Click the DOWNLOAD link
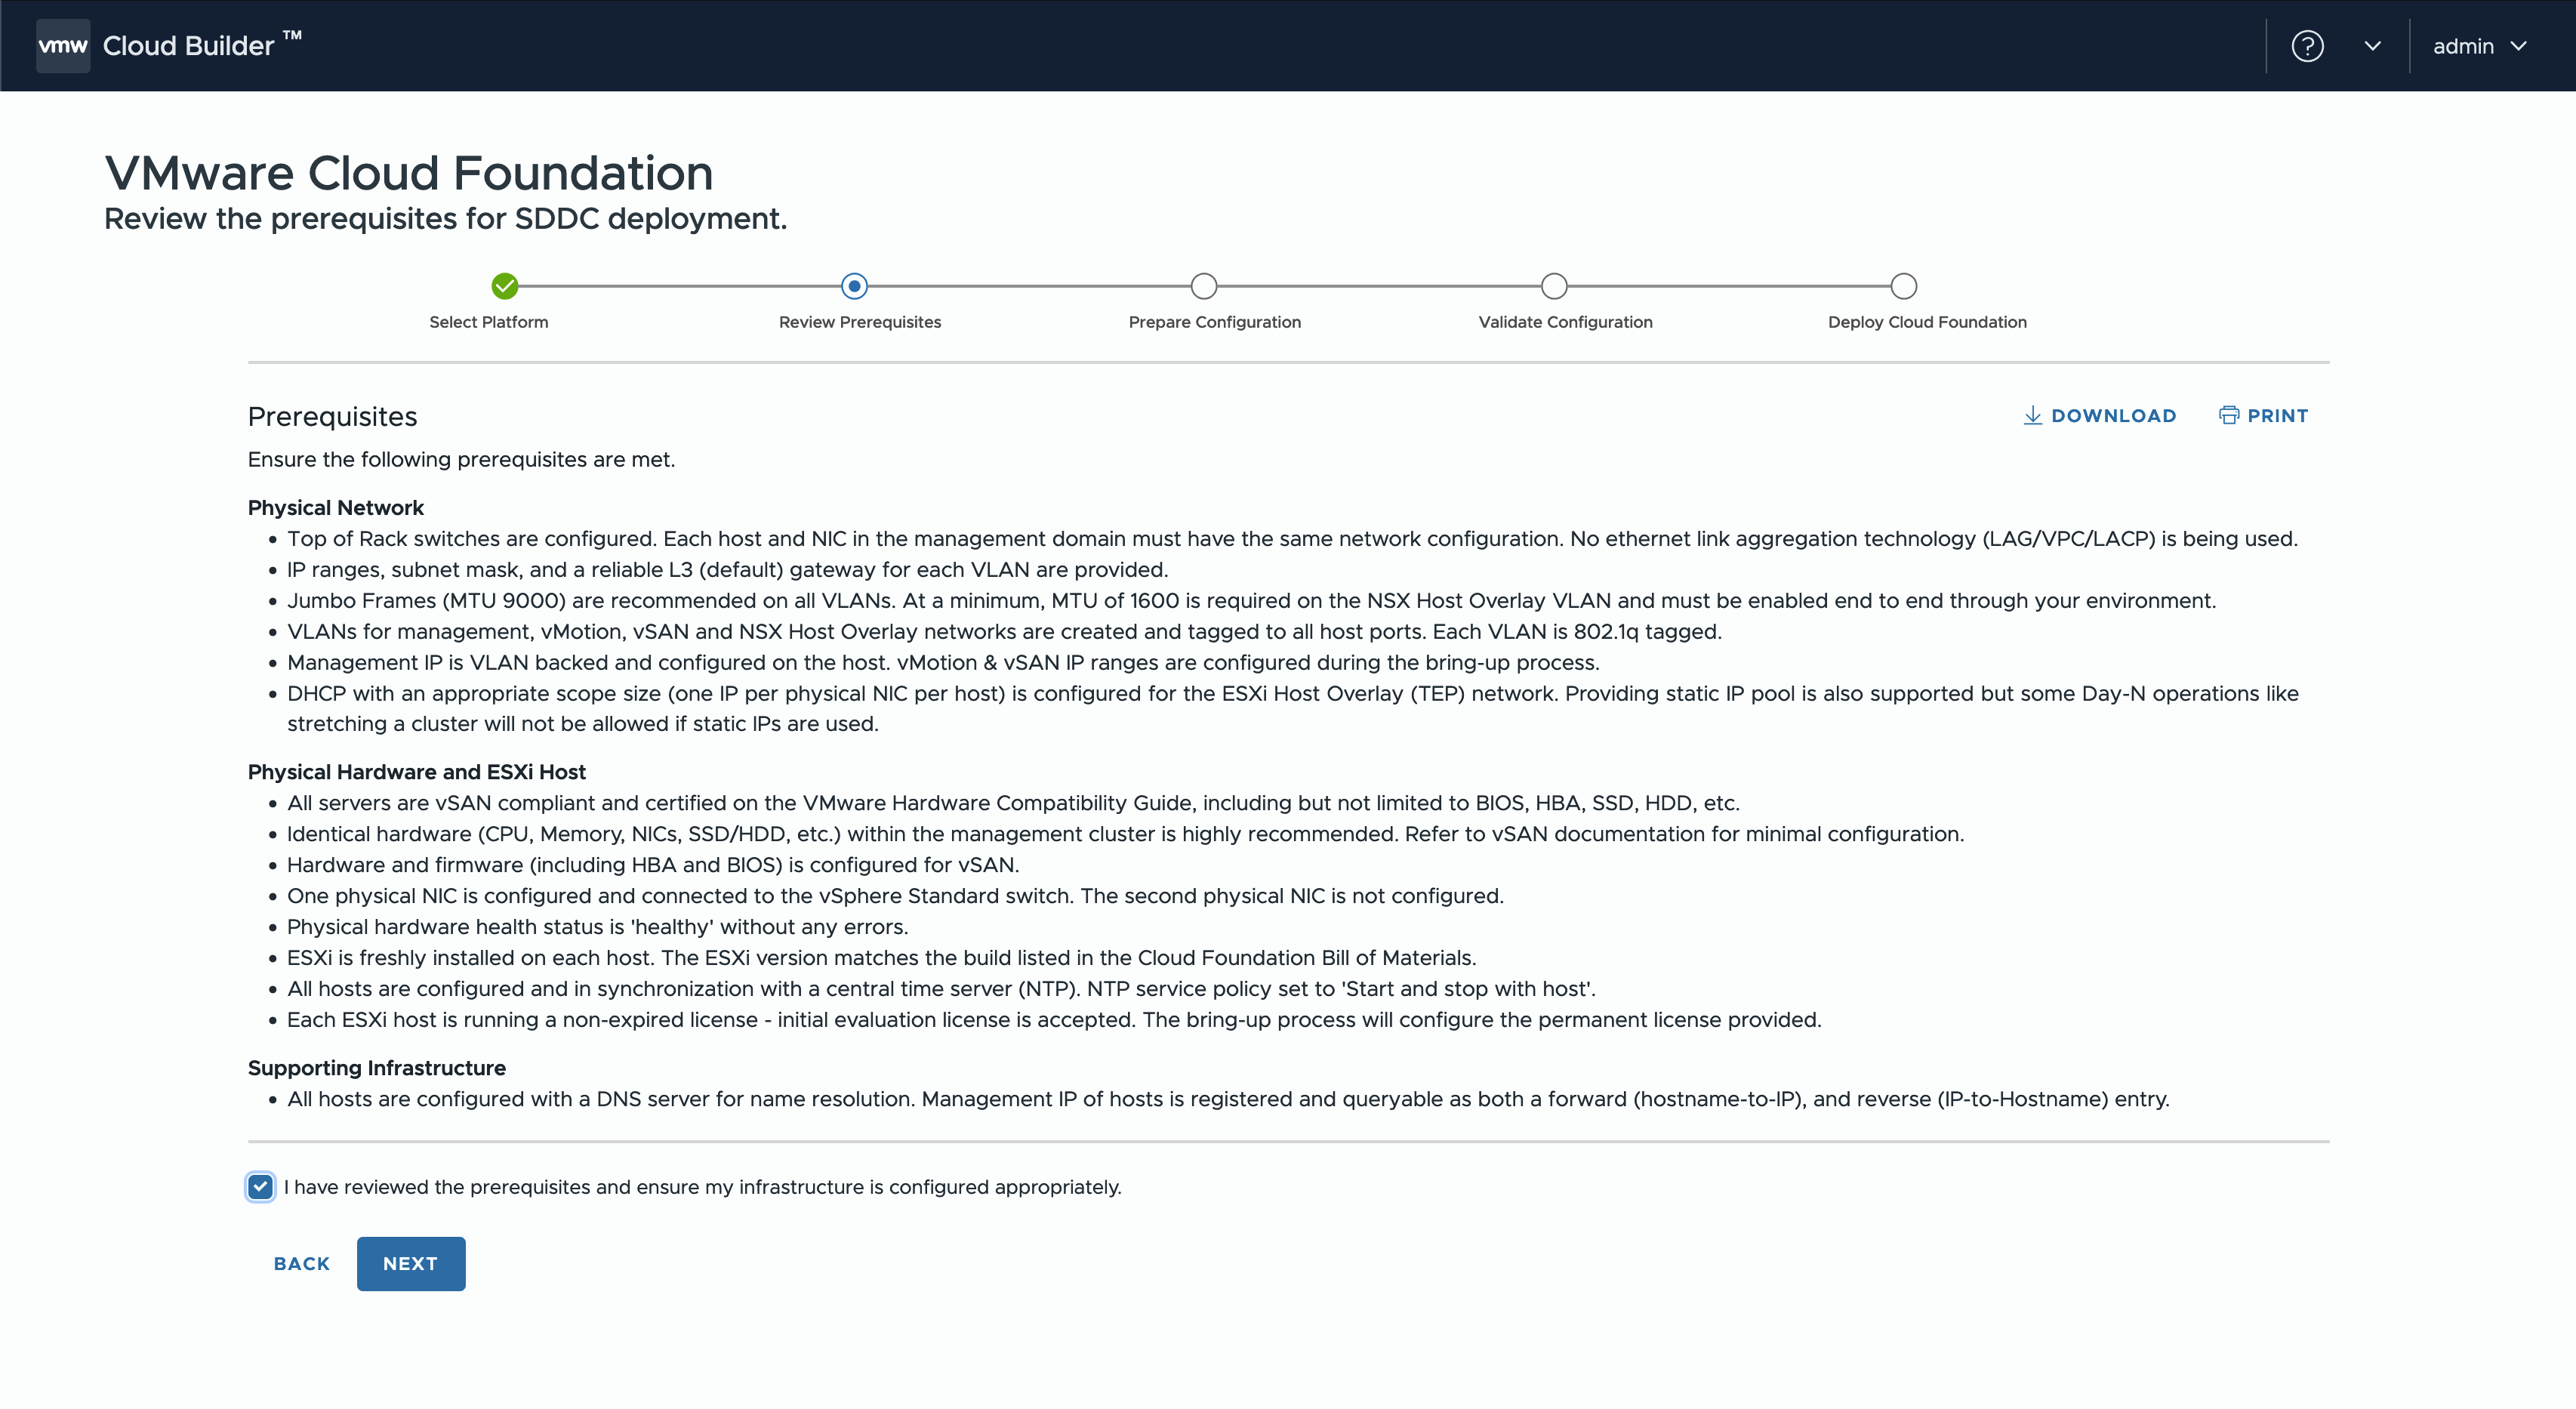The height and width of the screenshot is (1409, 2576). [x=2113, y=415]
